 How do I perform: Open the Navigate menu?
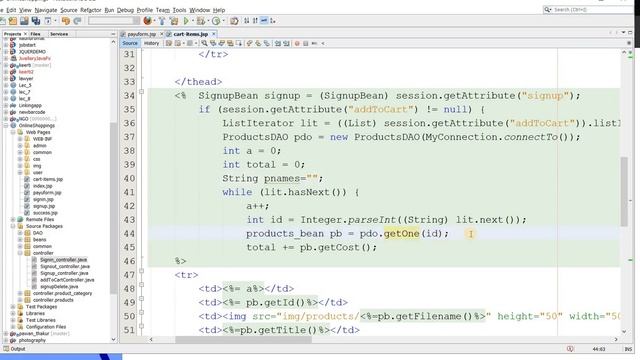[46, 10]
